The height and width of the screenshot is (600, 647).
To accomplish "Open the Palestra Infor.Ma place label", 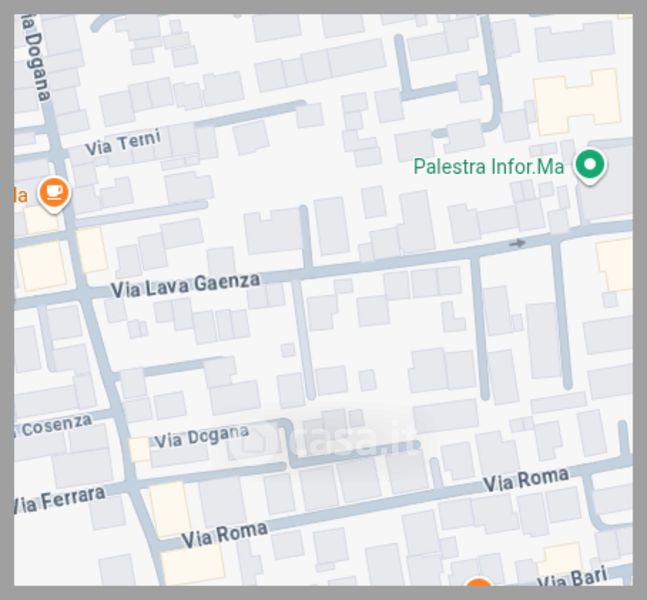I will (489, 167).
